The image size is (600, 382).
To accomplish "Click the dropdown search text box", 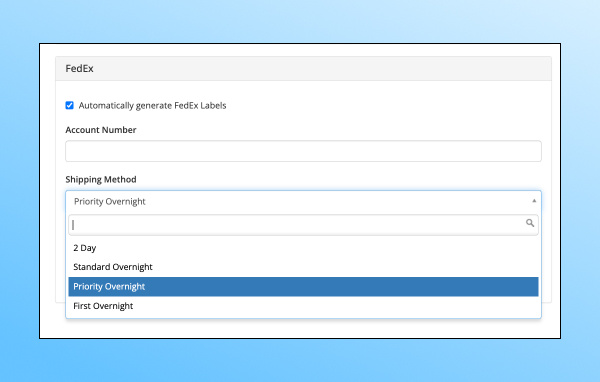I will [x=303, y=225].
